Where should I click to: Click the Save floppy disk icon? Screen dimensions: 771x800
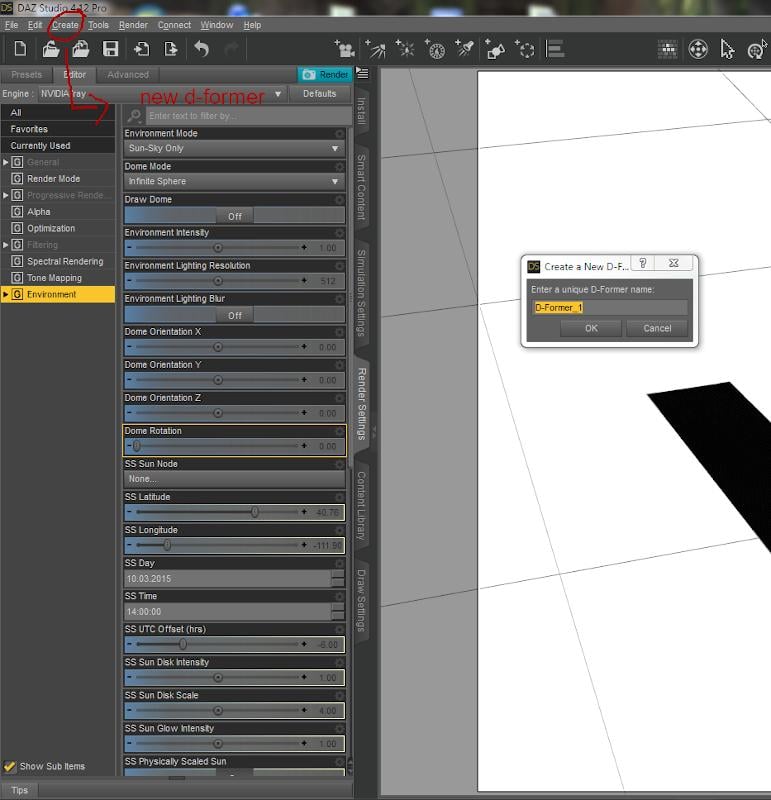pos(110,49)
